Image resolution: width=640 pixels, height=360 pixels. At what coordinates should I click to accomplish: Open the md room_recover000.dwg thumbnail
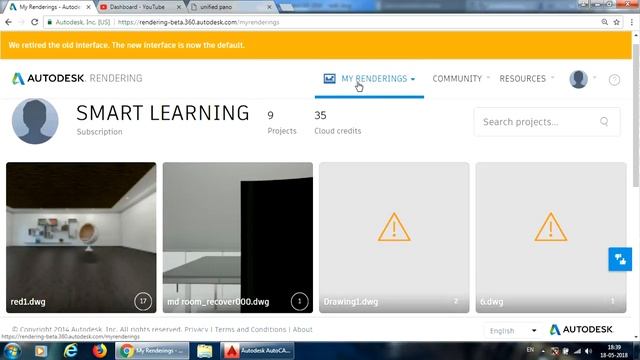[x=238, y=238]
